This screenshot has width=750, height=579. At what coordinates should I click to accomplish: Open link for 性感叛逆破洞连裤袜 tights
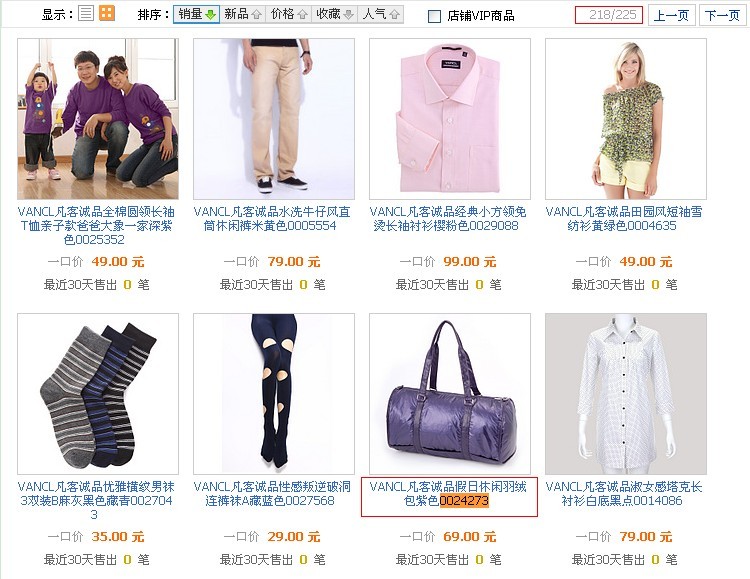272,494
